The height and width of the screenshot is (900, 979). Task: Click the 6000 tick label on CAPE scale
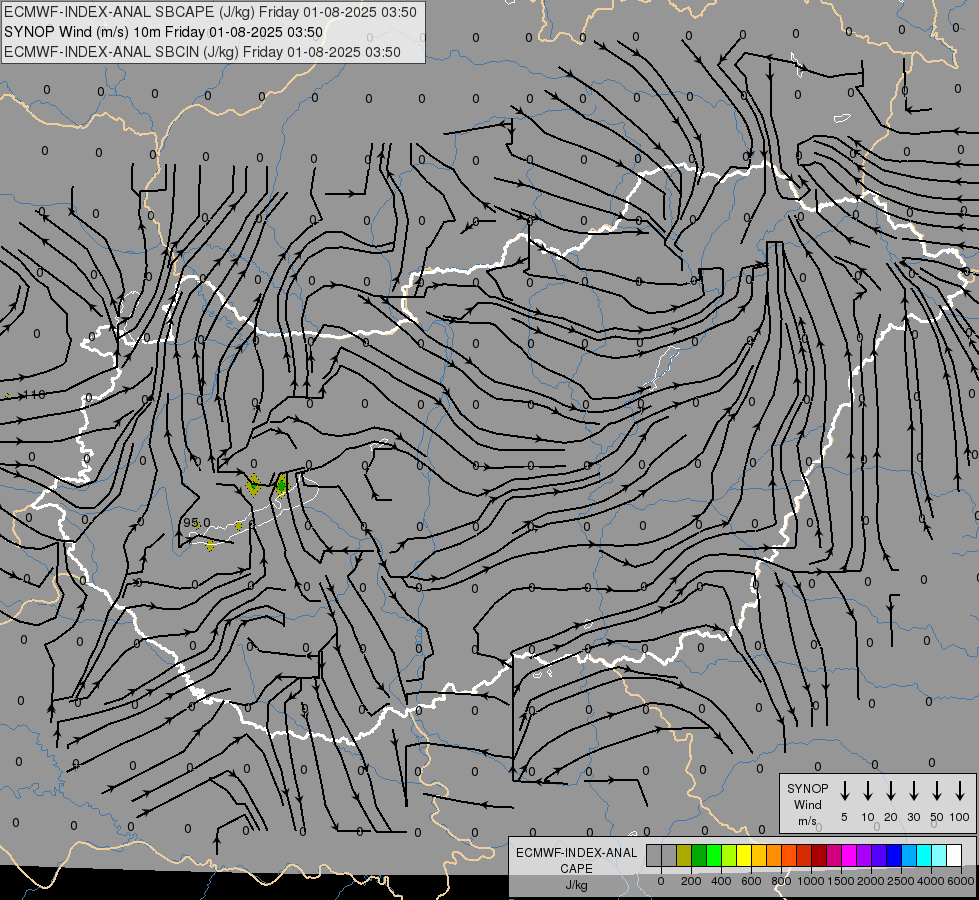tap(961, 881)
